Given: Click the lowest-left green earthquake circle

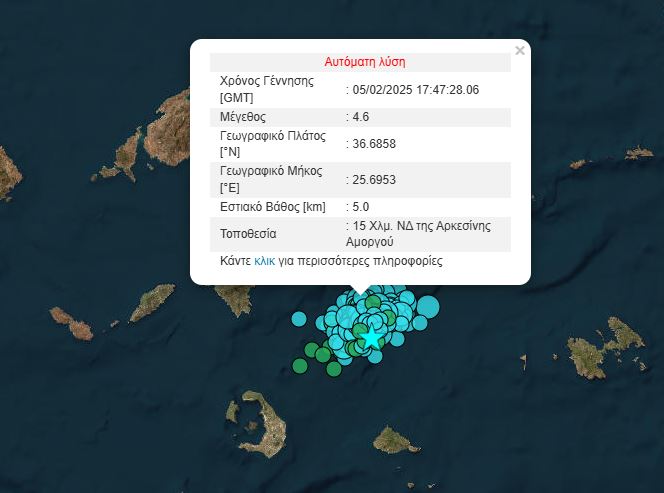Looking at the screenshot, I should (299, 365).
